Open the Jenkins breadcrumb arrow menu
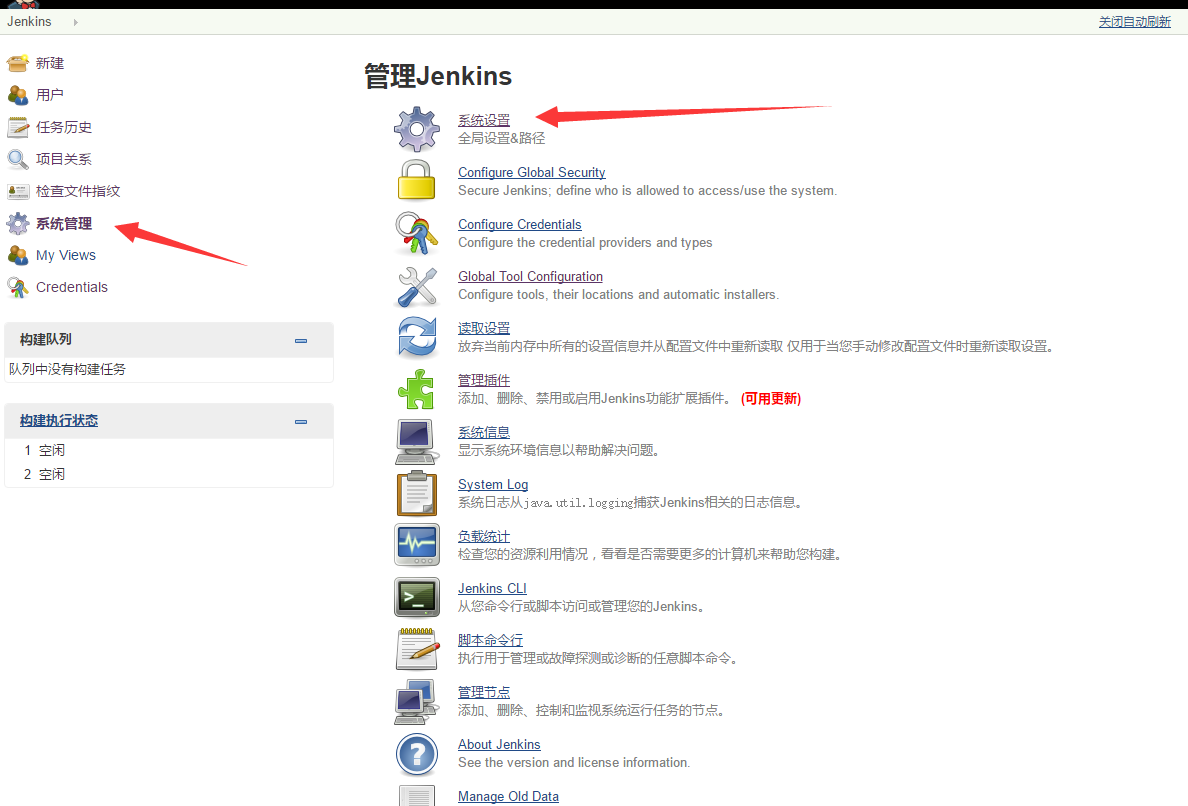 click(75, 22)
